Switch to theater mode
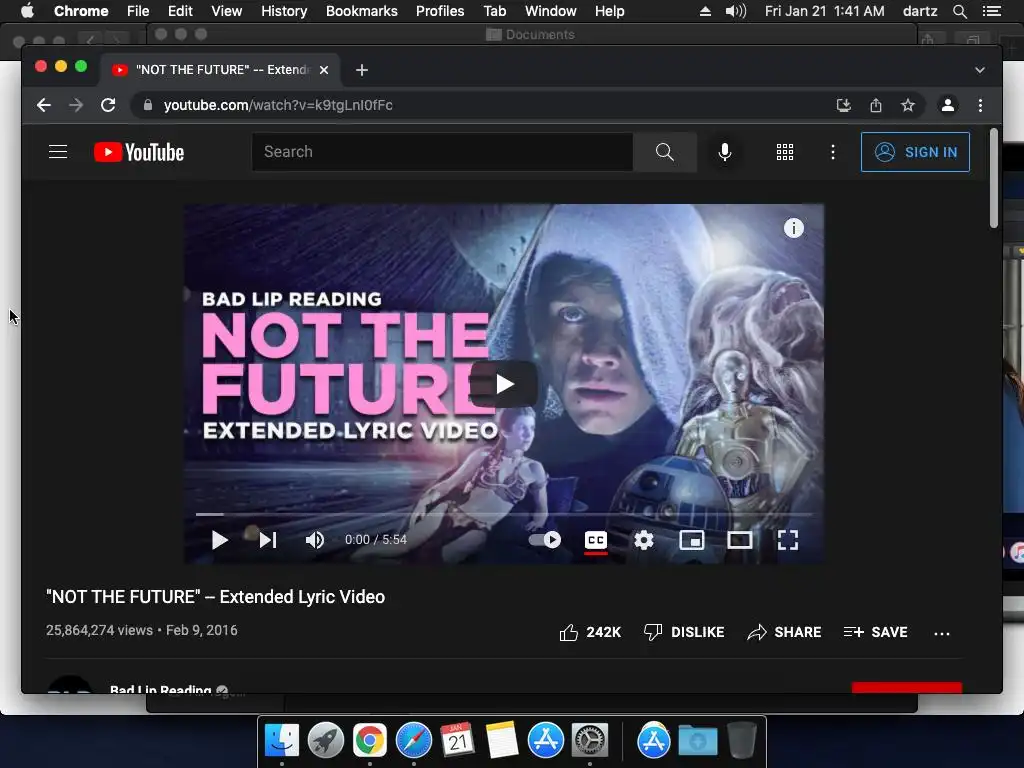This screenshot has width=1024, height=768. (x=740, y=540)
